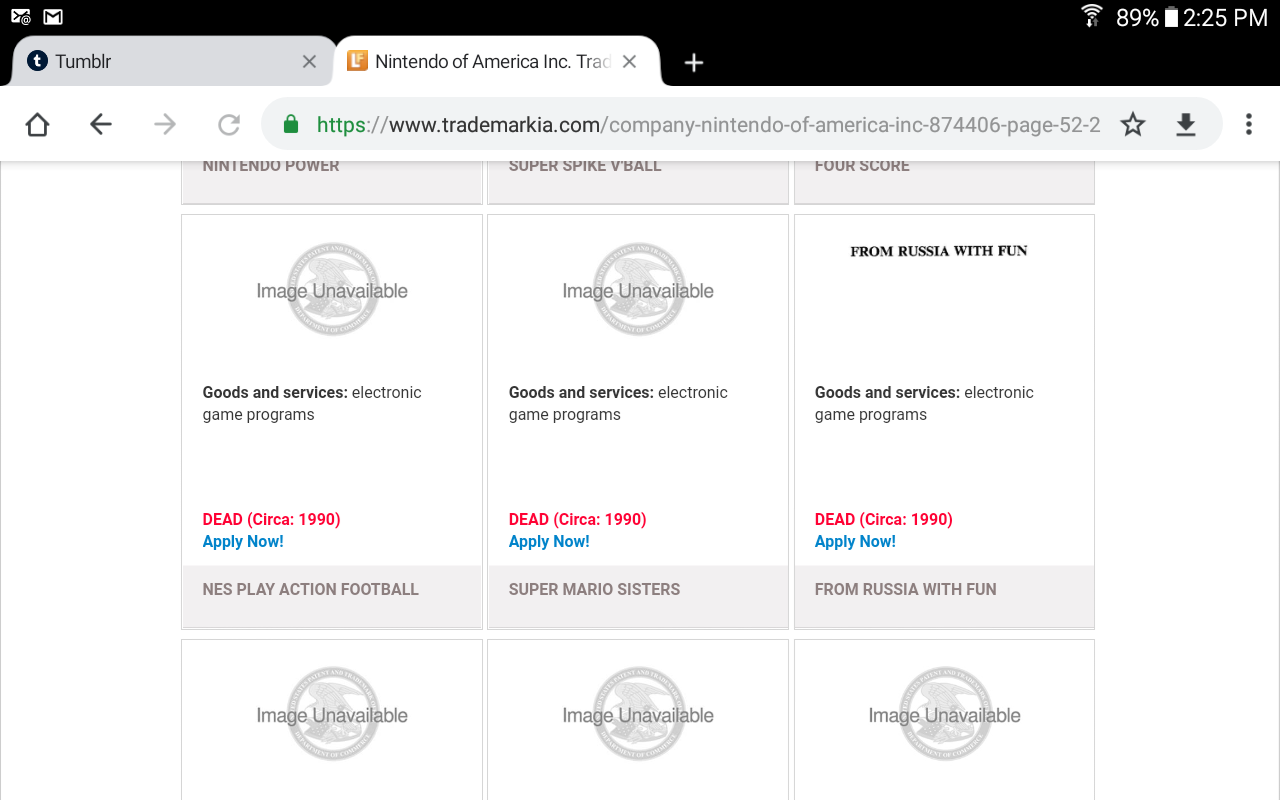The height and width of the screenshot is (800, 1280).
Task: Click DEAD (Circa: 1990) status under NES Play Action Football
Action: click(x=271, y=519)
